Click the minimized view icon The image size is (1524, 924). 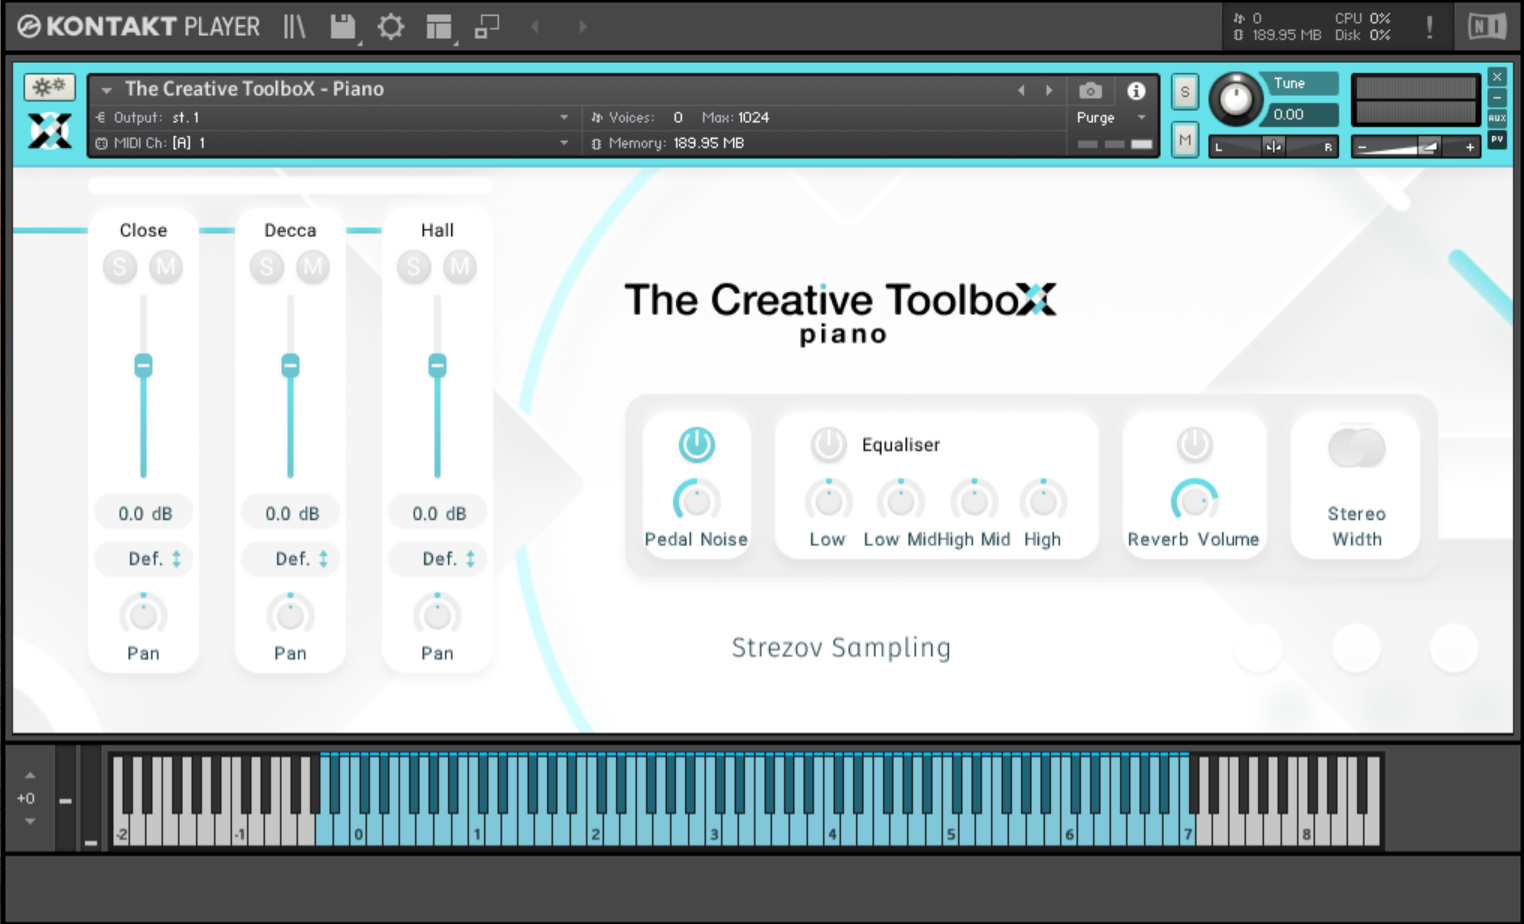(487, 27)
